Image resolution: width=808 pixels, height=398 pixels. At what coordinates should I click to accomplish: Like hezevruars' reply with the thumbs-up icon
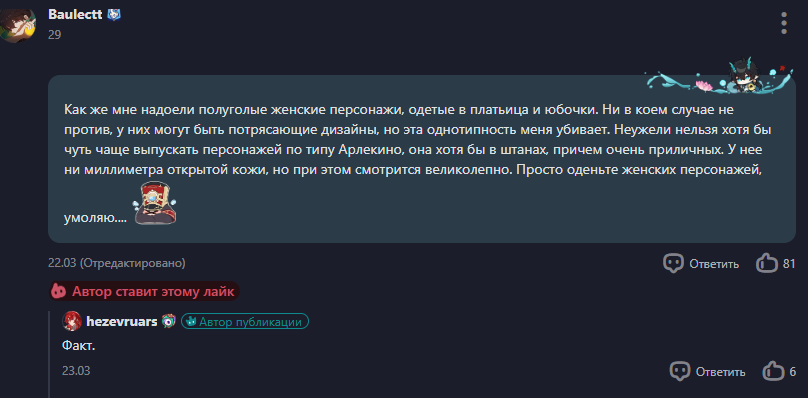[773, 371]
